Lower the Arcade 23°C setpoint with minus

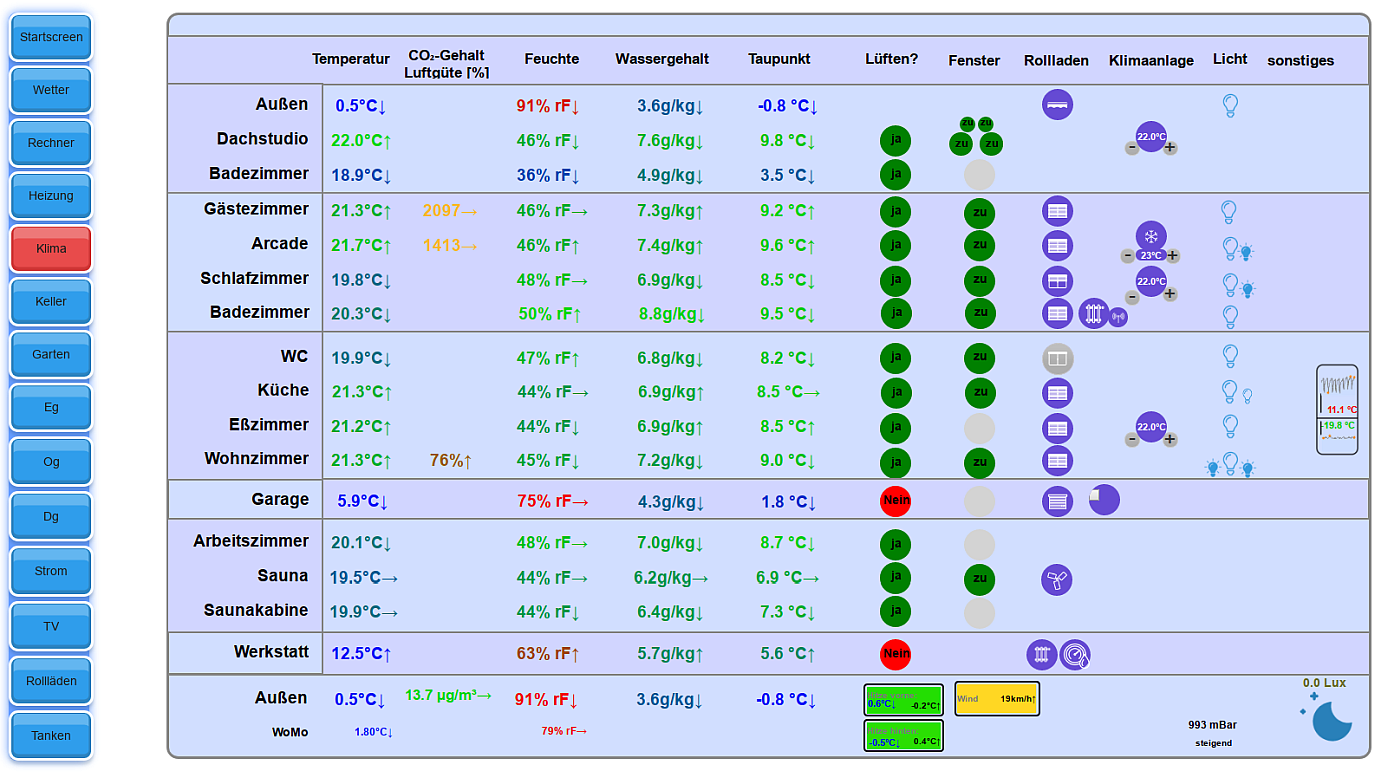[1128, 256]
